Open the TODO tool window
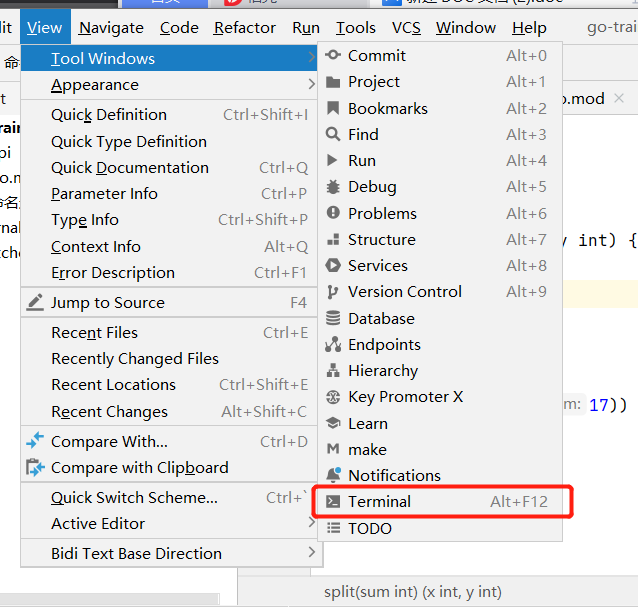The height and width of the screenshot is (607, 638). [x=370, y=528]
